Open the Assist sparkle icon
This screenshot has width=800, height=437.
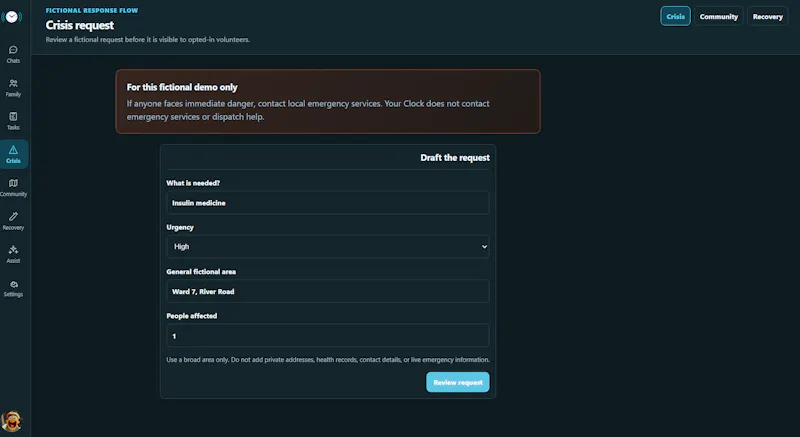point(13,254)
